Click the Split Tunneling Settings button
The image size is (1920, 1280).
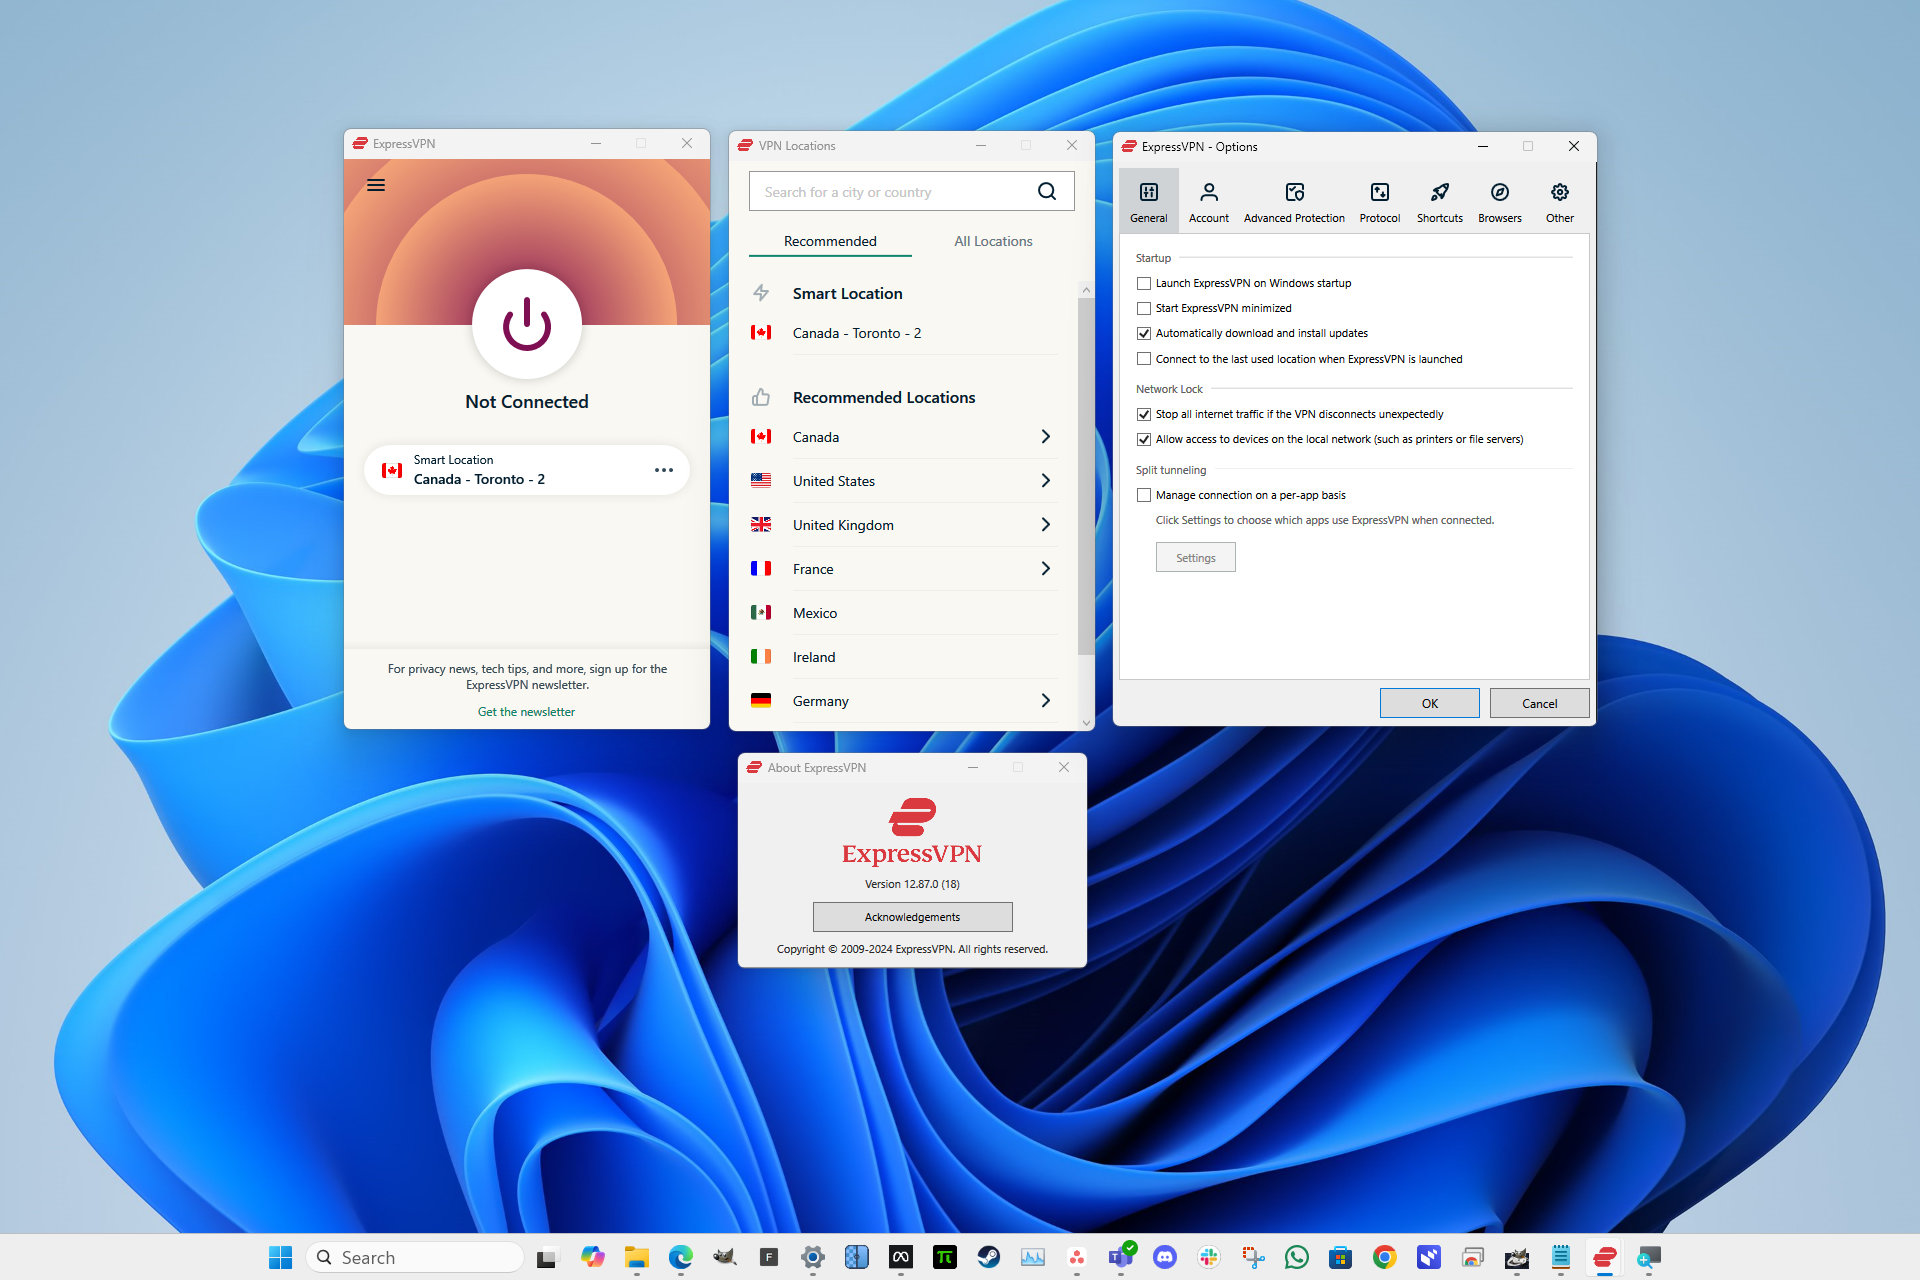pyautogui.click(x=1194, y=557)
